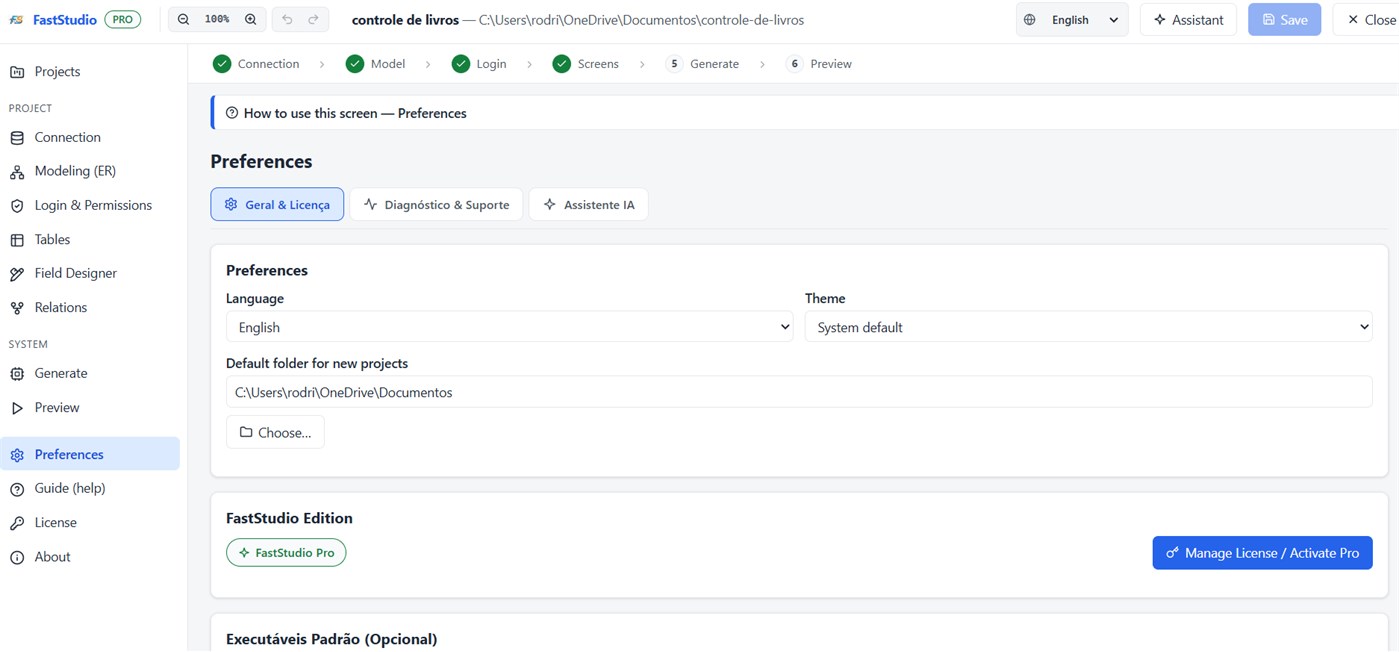Click Manage License / Activate Pro
1399x652 pixels.
point(1262,552)
